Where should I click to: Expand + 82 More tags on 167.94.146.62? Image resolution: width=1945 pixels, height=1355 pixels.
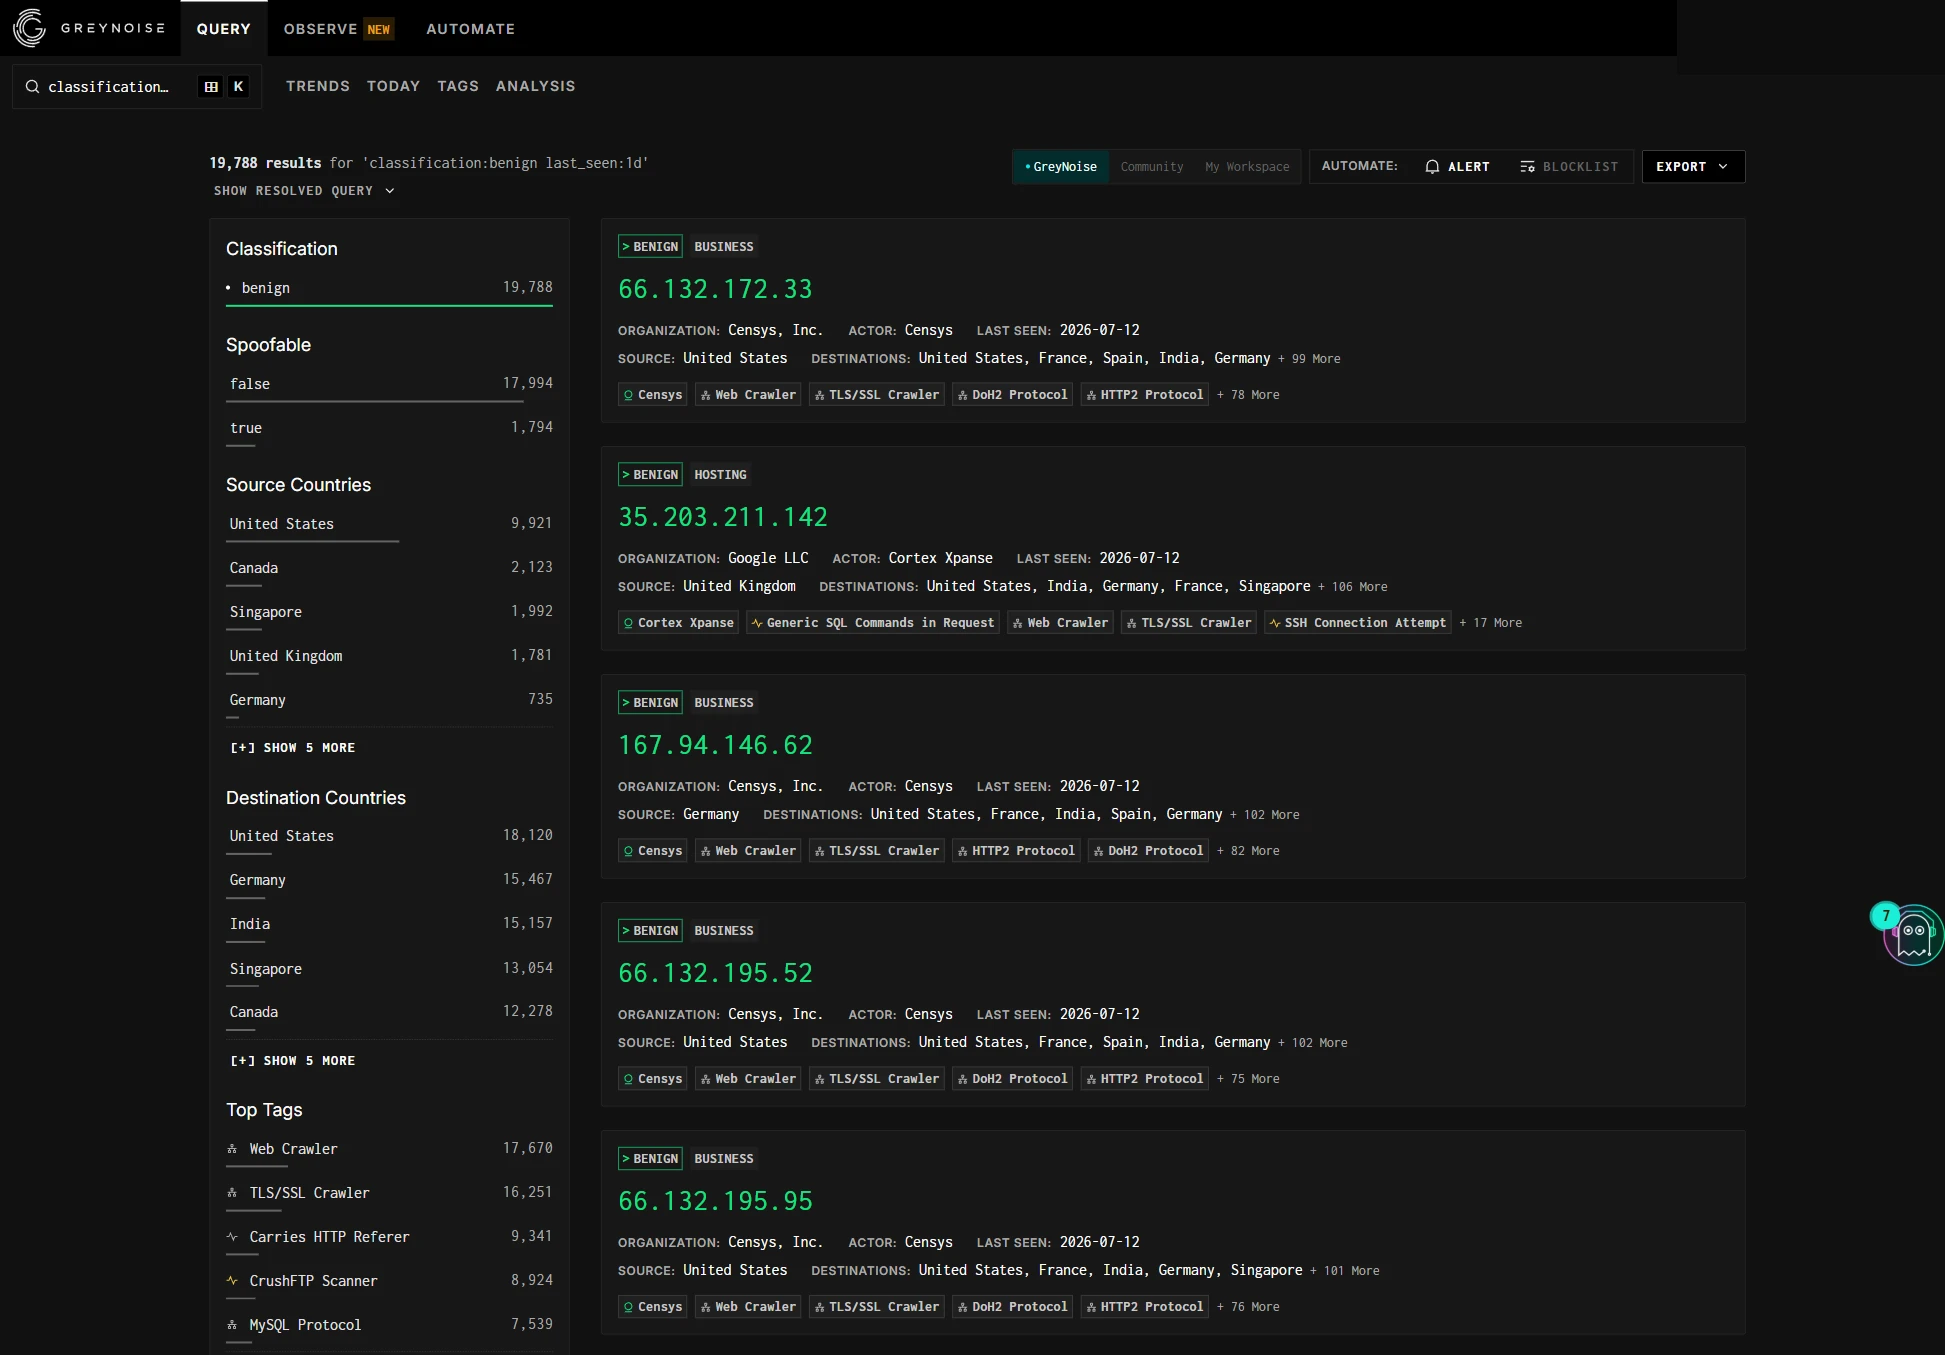pos(1248,851)
